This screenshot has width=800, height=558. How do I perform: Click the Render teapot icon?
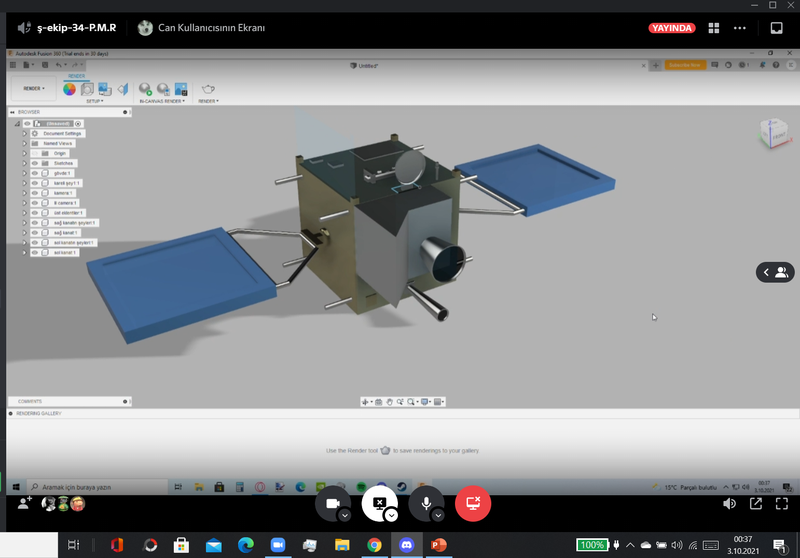click(x=208, y=89)
